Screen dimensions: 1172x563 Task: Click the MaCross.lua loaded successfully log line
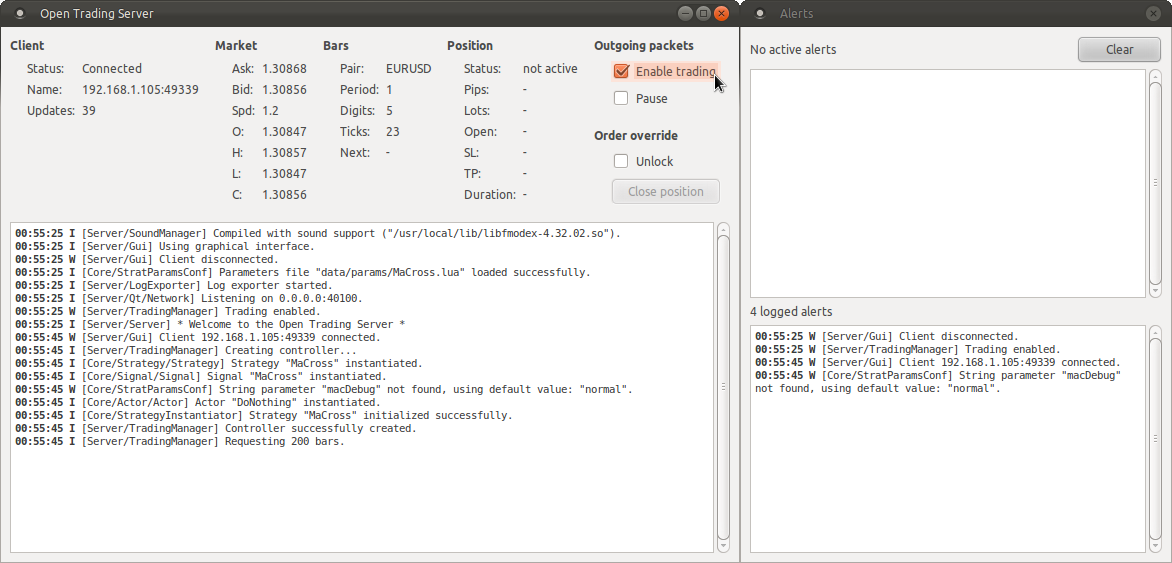(303, 272)
